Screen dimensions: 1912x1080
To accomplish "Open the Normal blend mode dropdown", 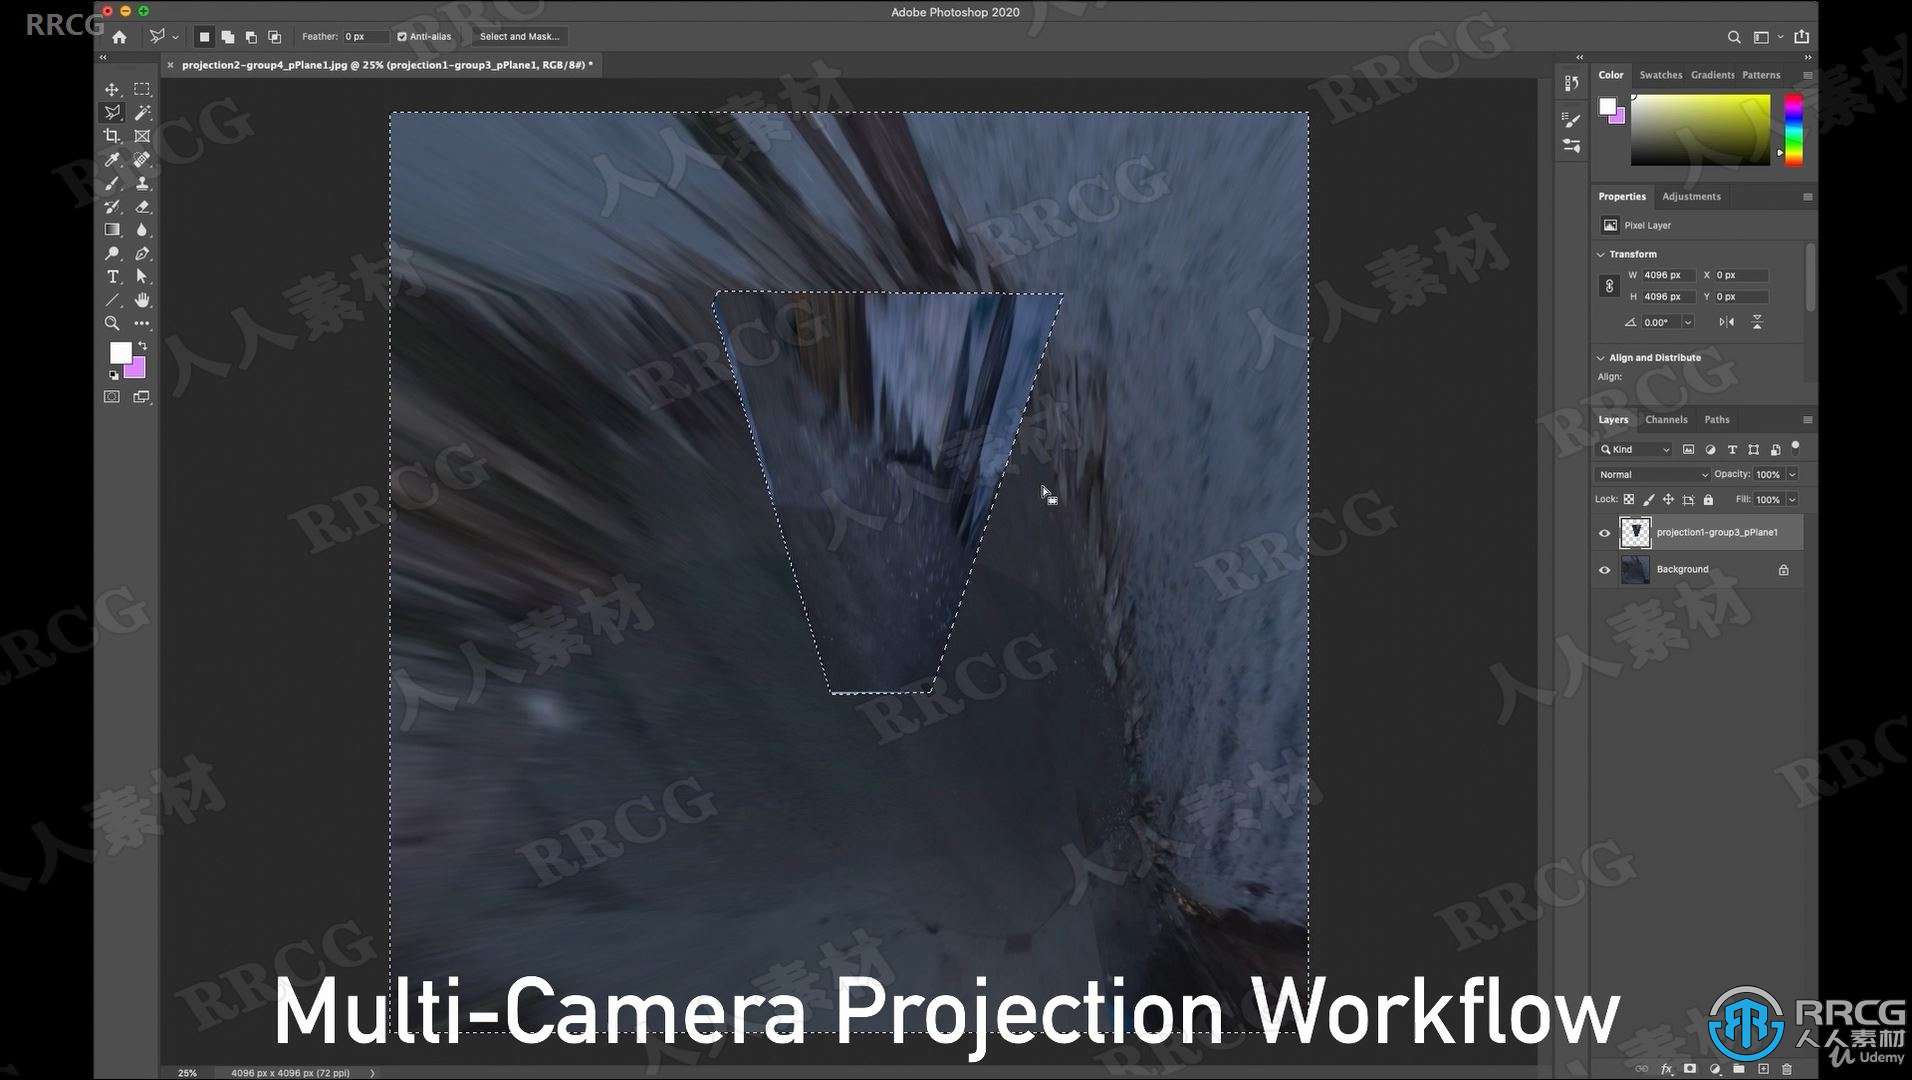I will pyautogui.click(x=1652, y=474).
